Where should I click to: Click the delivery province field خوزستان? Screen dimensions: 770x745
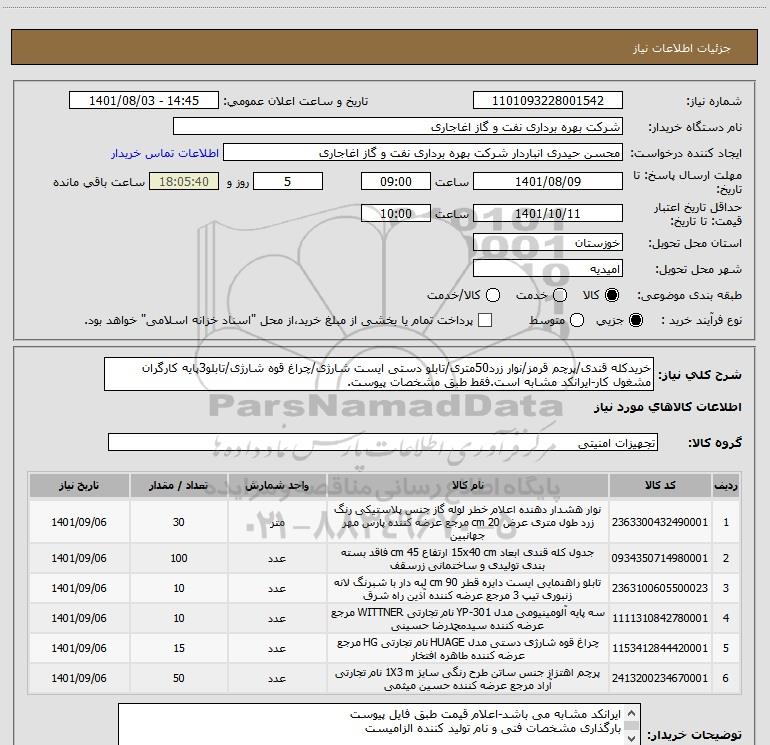(x=548, y=243)
